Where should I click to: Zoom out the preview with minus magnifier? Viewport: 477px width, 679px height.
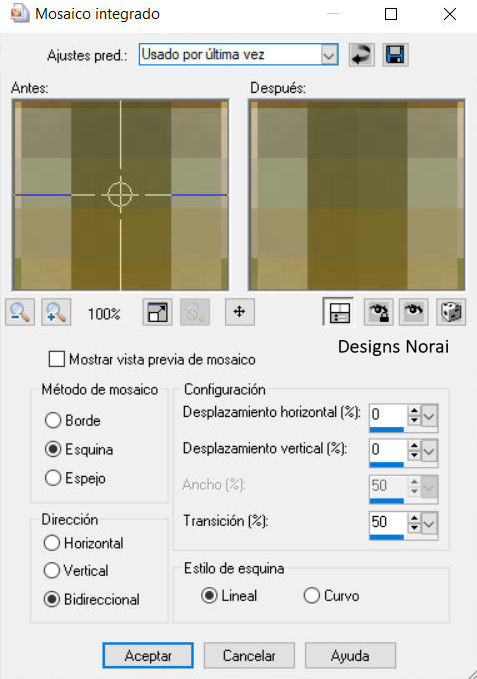20,312
